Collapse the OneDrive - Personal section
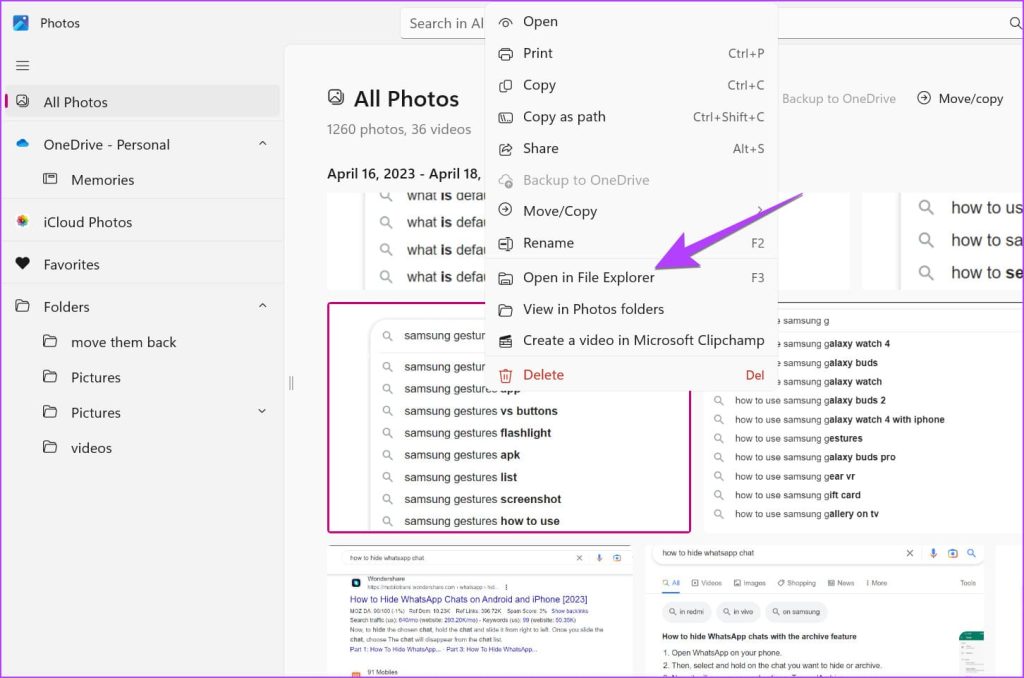 tap(263, 143)
